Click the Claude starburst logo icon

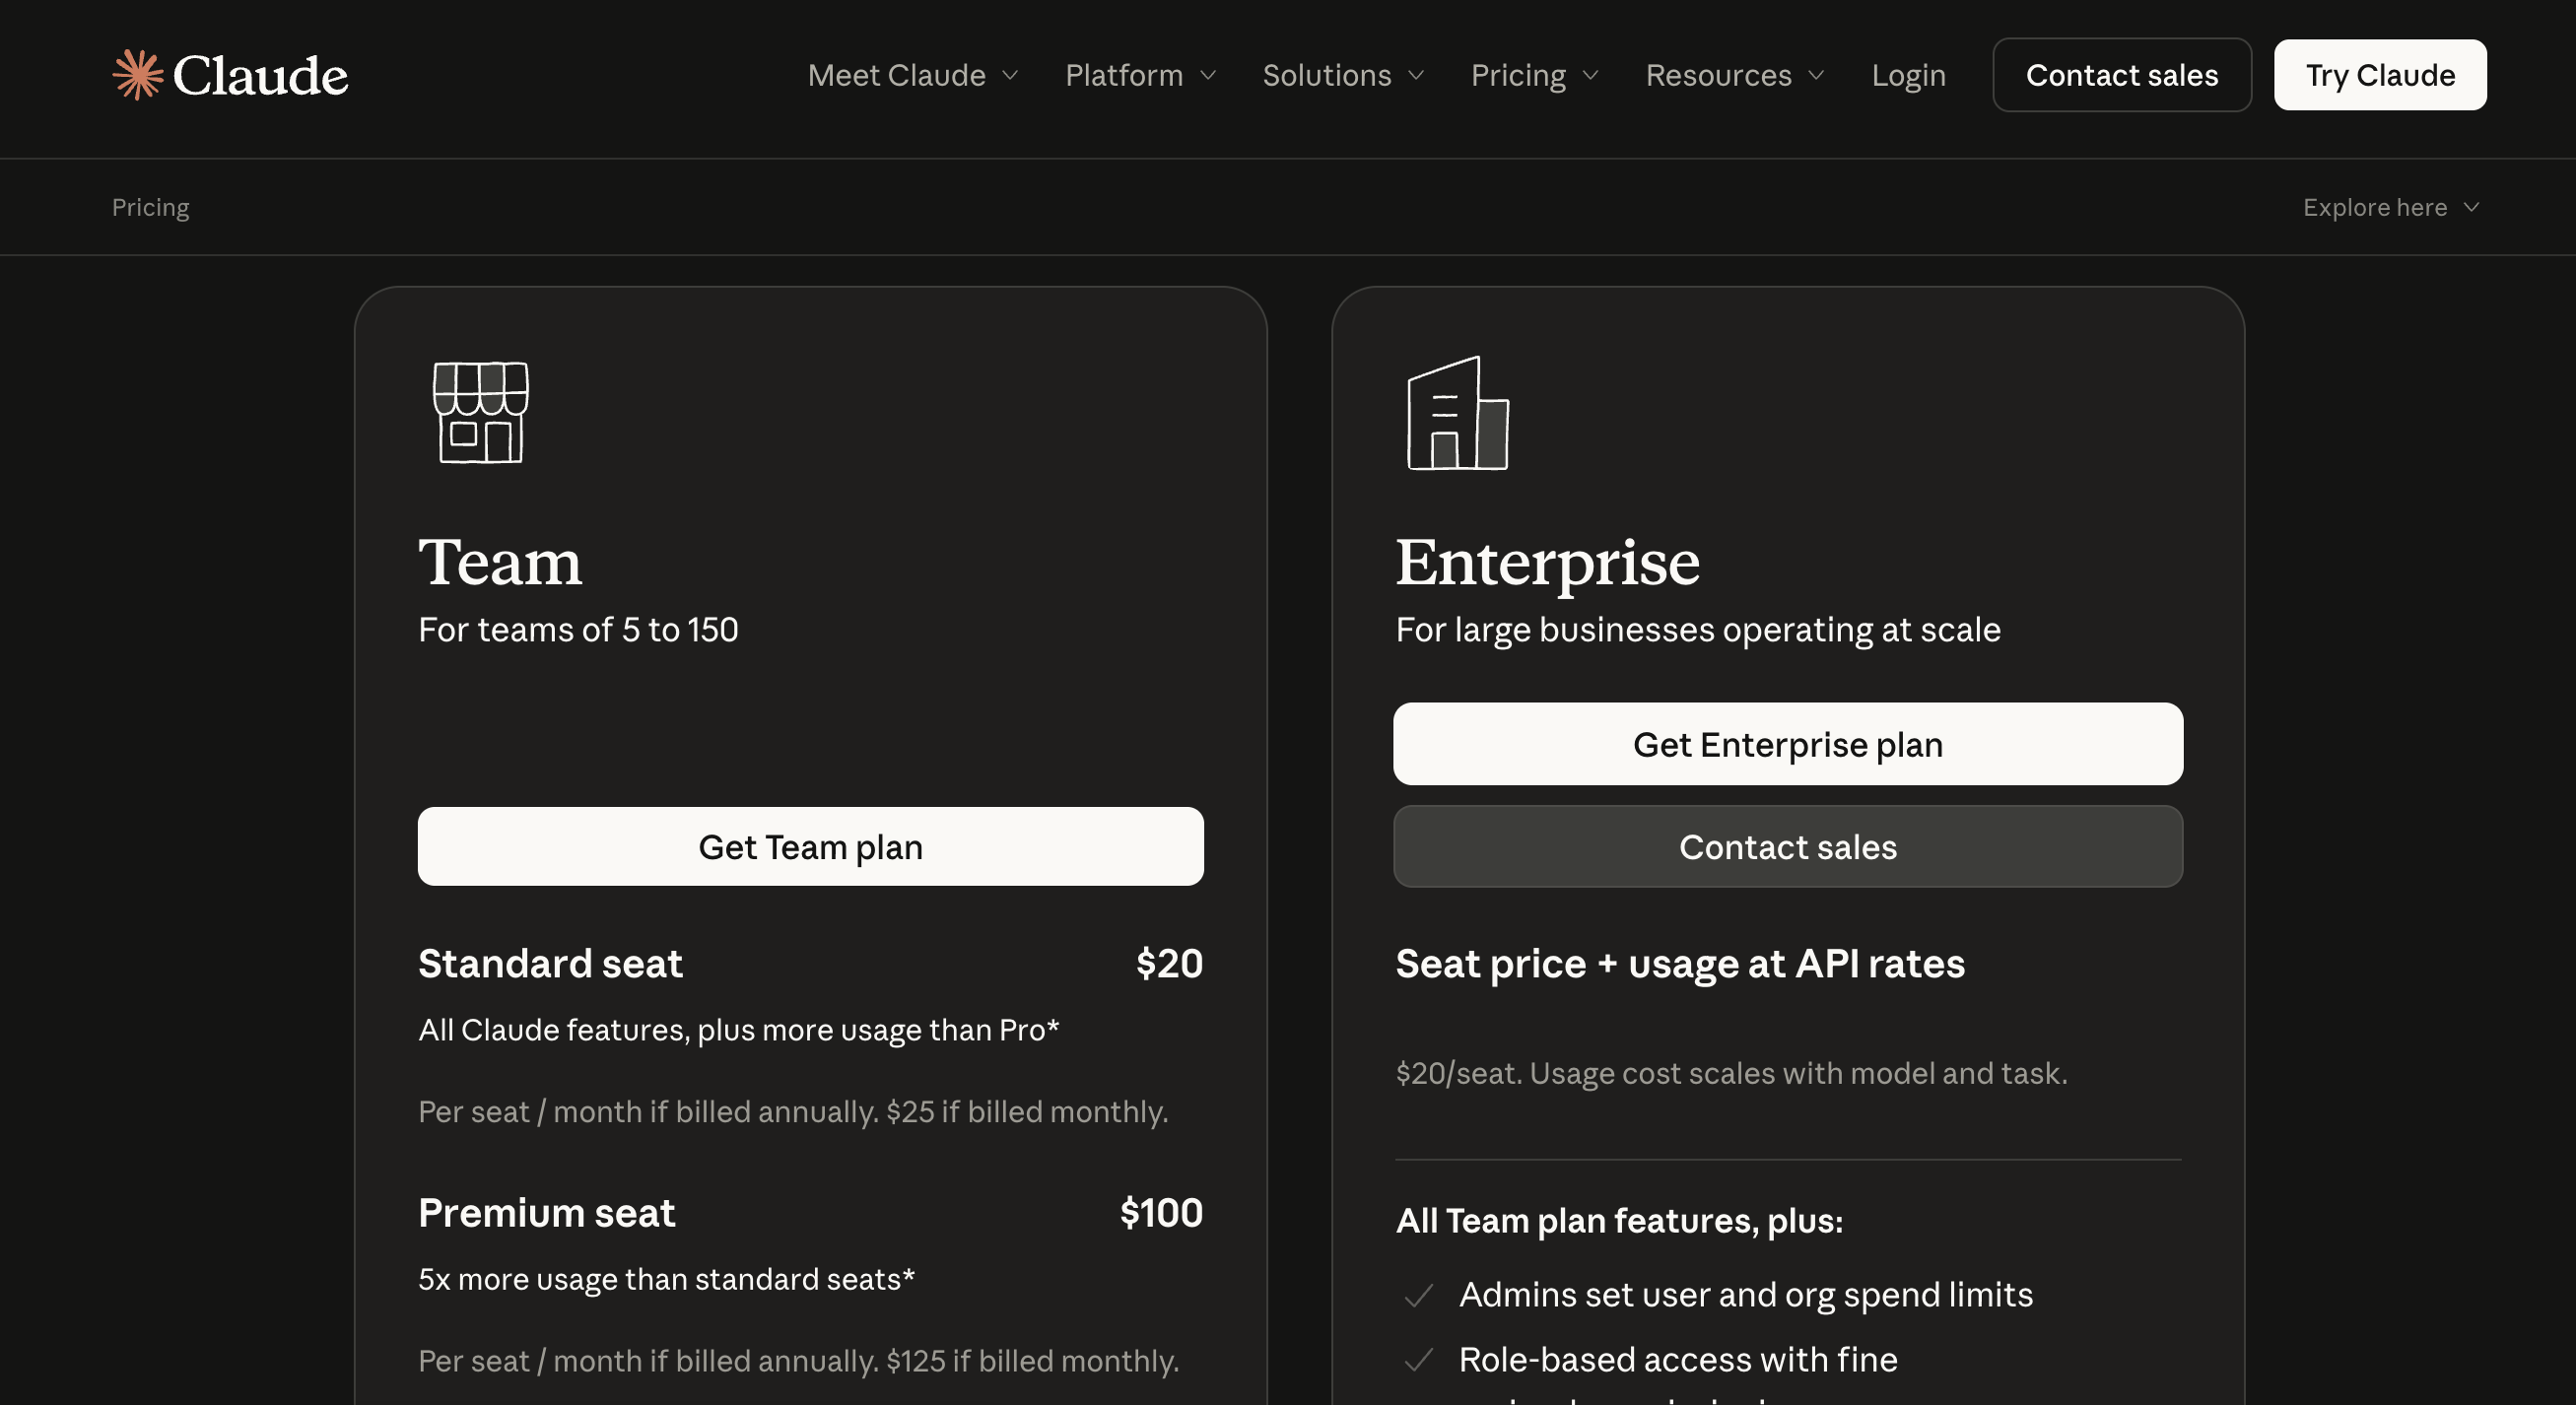pos(137,75)
